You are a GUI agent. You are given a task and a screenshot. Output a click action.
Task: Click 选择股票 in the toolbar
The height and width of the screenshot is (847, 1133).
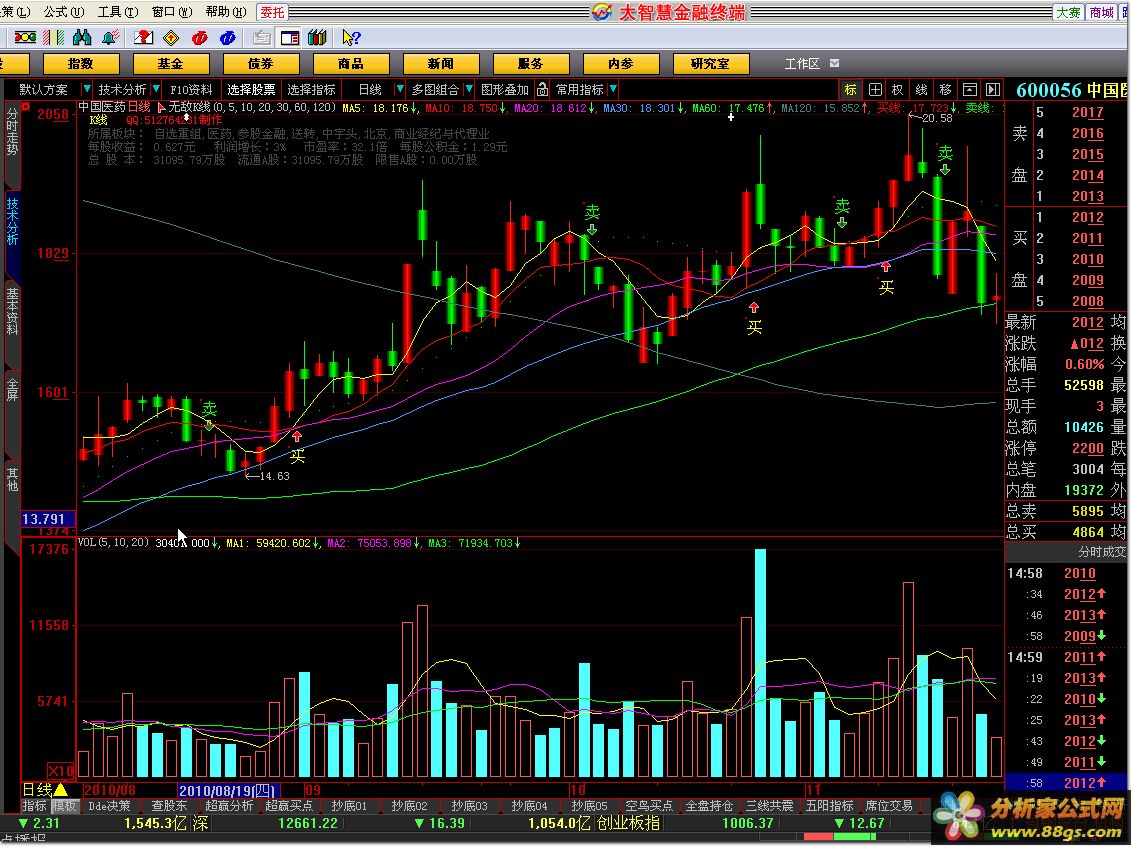[251, 90]
